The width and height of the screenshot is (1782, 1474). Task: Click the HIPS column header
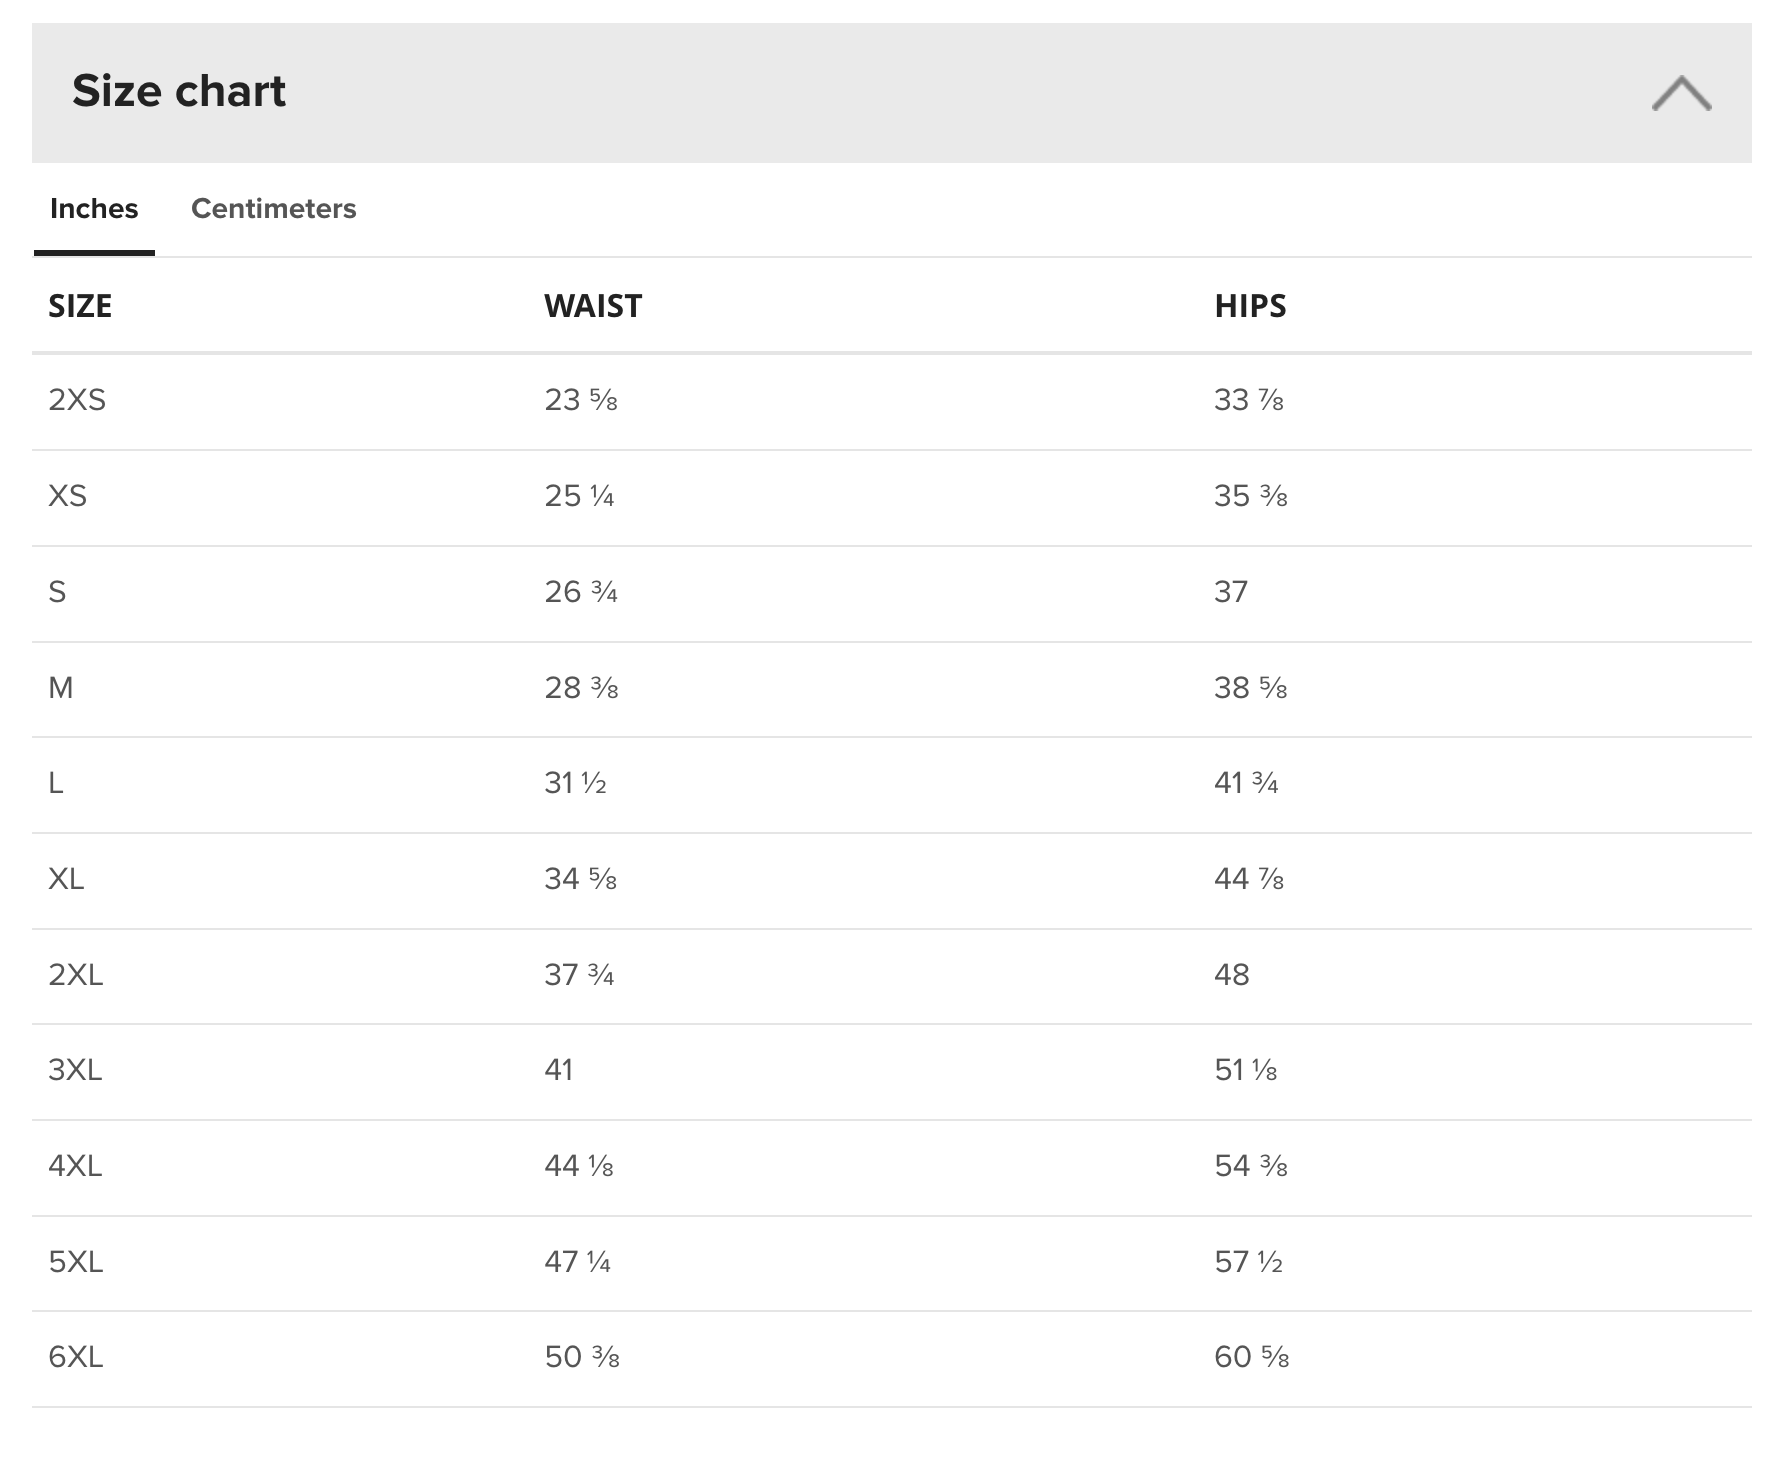tap(1250, 306)
